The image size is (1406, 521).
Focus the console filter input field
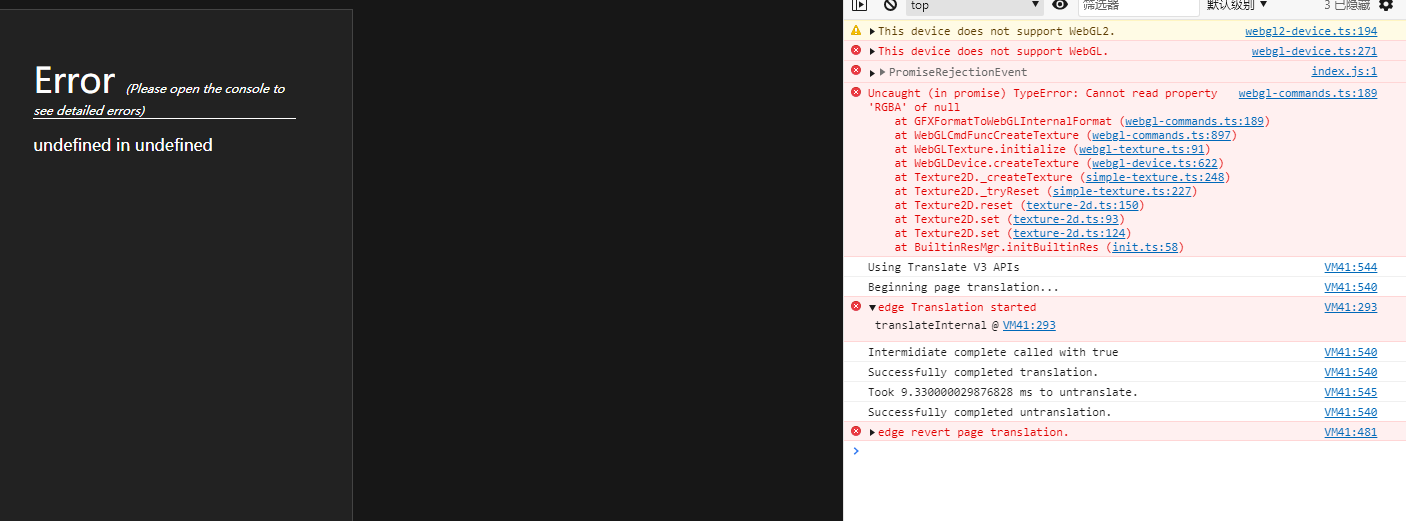(1138, 6)
